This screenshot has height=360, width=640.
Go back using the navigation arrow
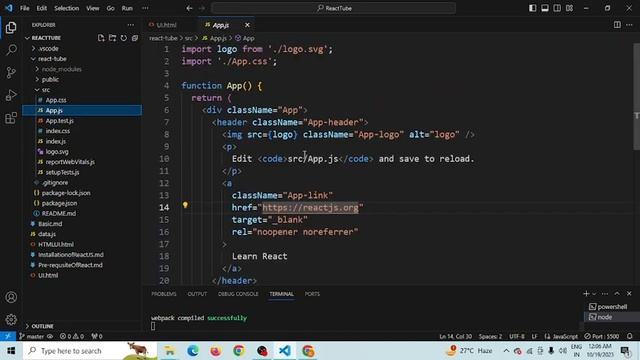[189, 8]
